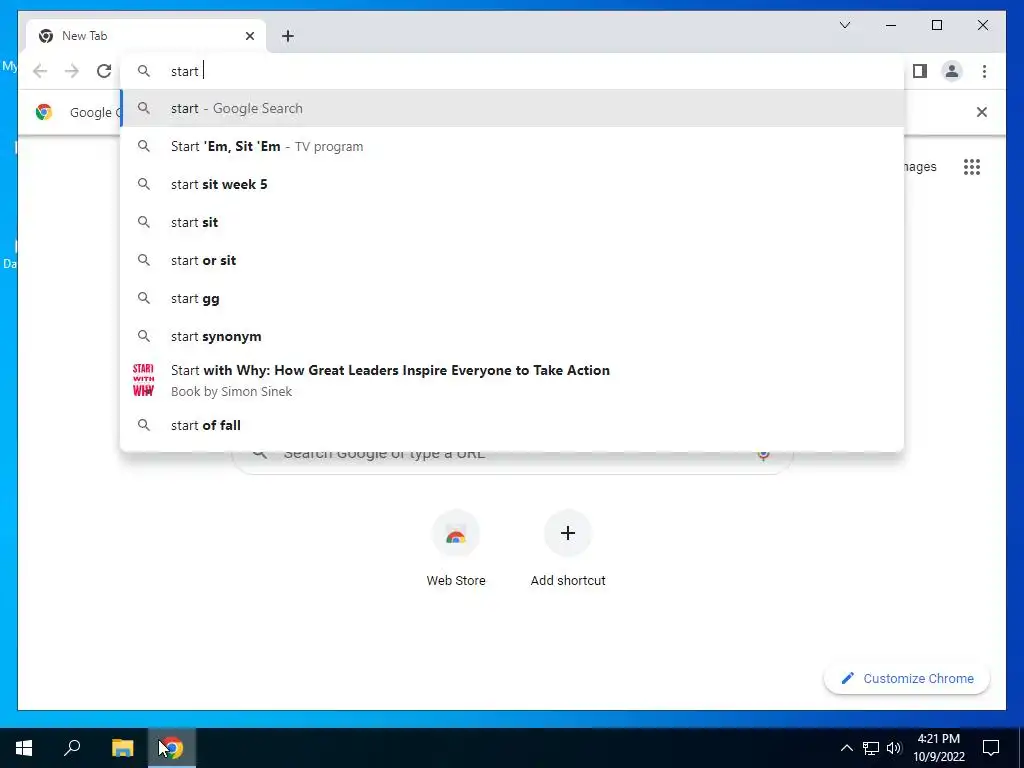This screenshot has width=1024, height=768.
Task: Maximize the Chrome window
Action: 937,25
